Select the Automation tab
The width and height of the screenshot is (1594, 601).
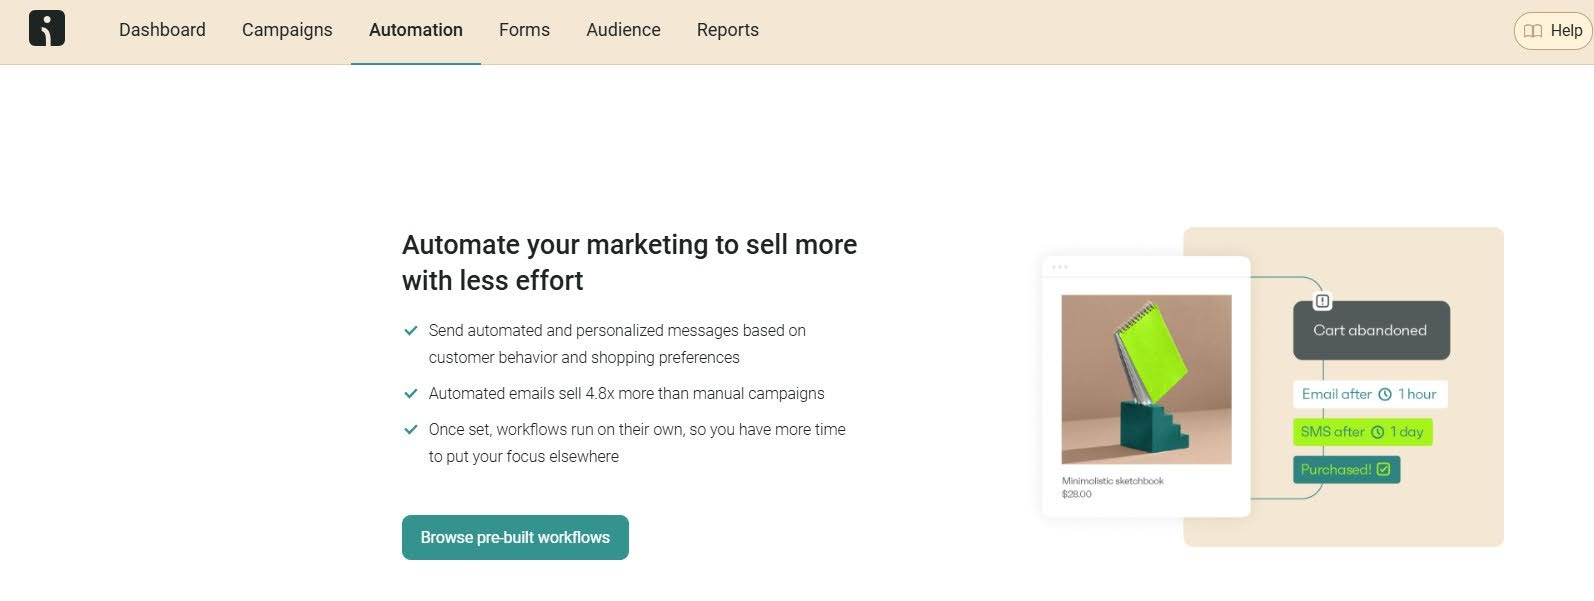[415, 30]
